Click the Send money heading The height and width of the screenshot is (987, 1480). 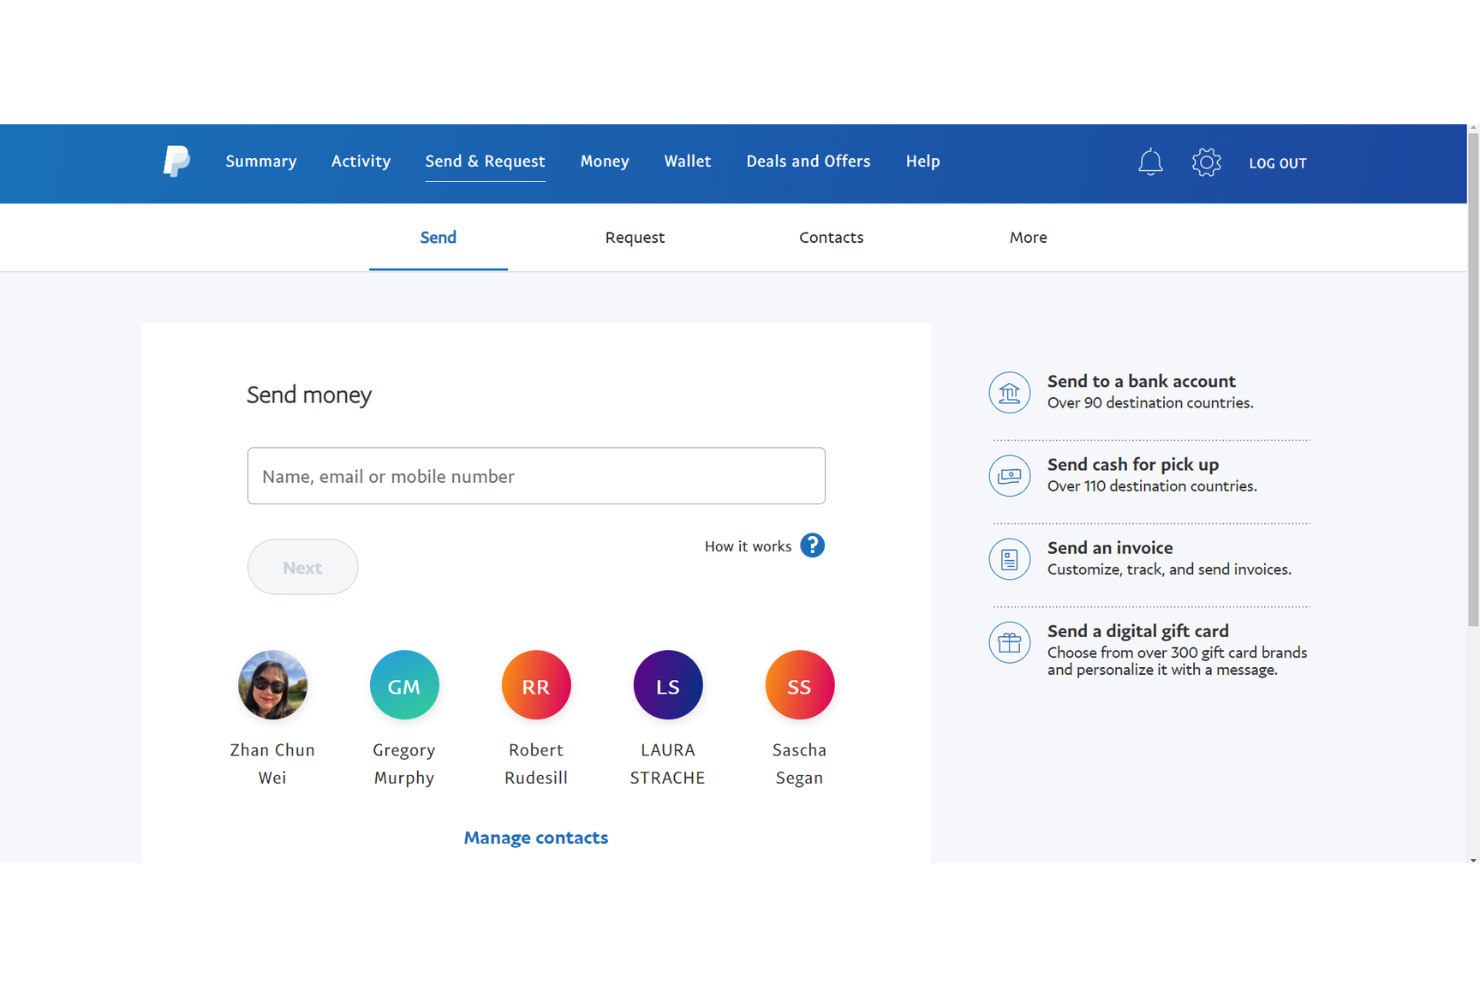309,395
